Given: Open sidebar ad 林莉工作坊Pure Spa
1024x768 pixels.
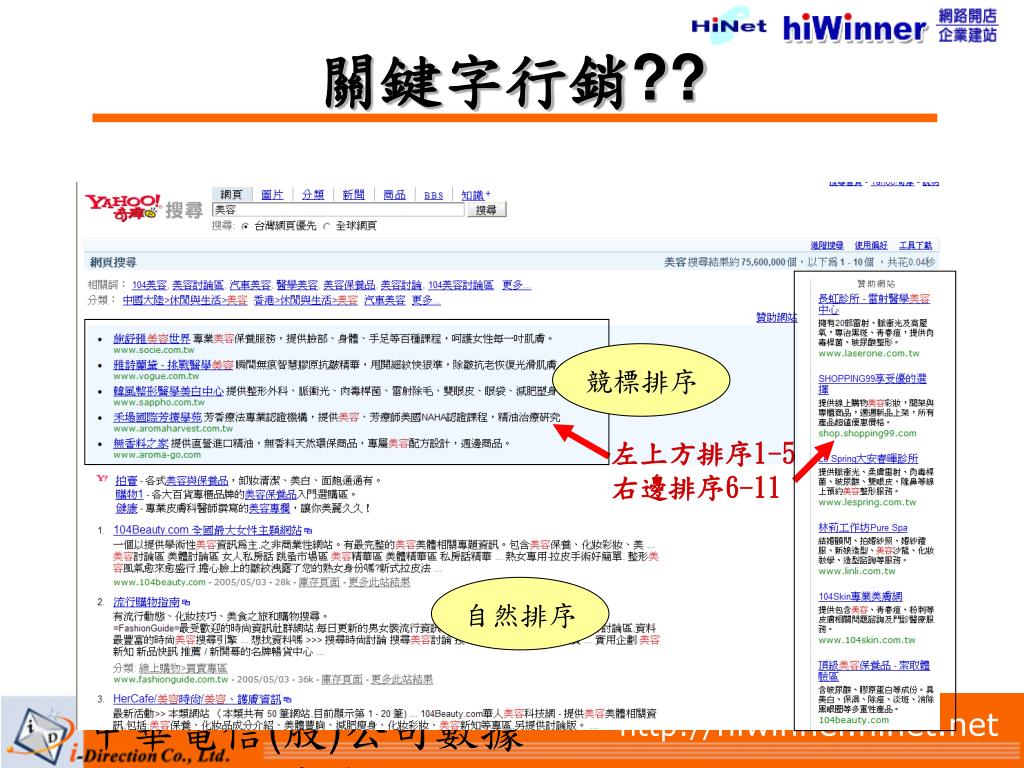Looking at the screenshot, I should coord(863,528).
